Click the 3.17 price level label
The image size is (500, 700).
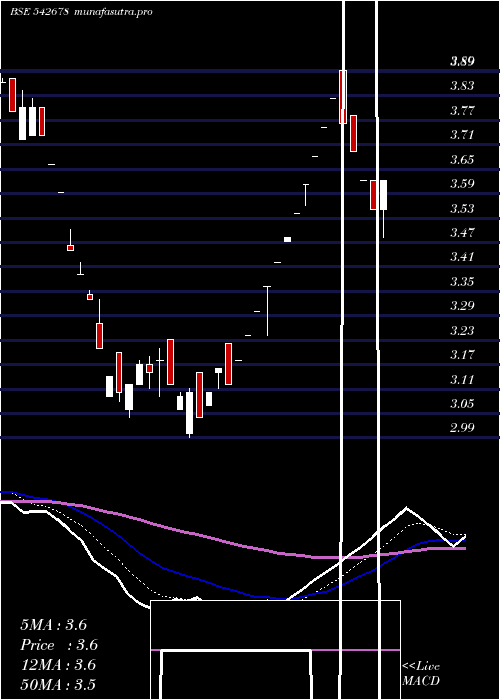(462, 355)
